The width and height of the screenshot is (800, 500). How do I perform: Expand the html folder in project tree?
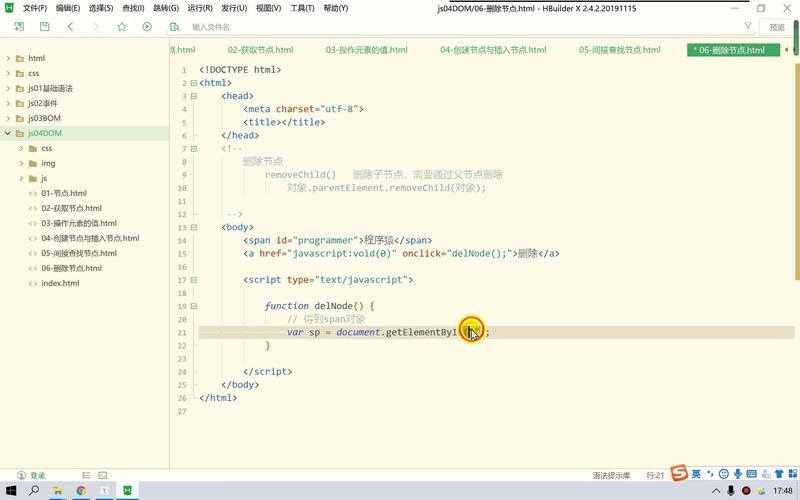click(x=8, y=58)
